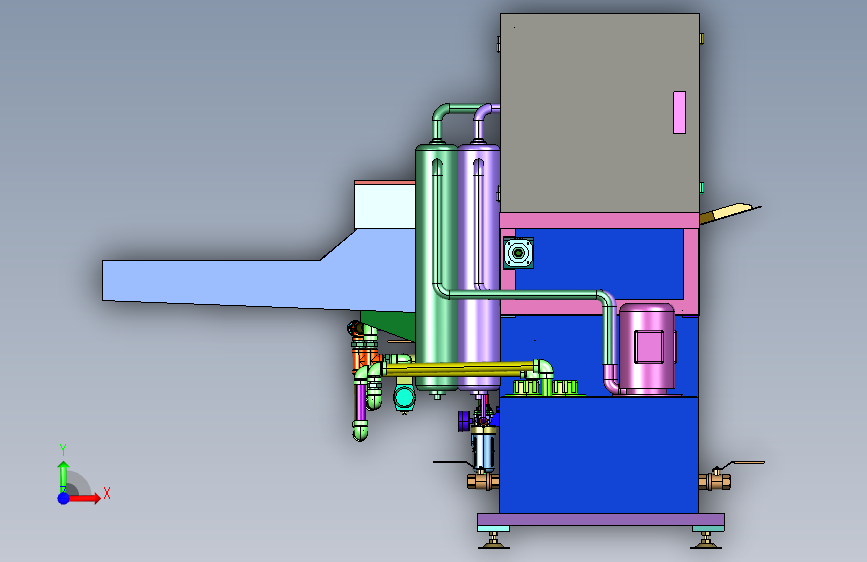Select the pink handle on the gray cabinet

point(679,112)
